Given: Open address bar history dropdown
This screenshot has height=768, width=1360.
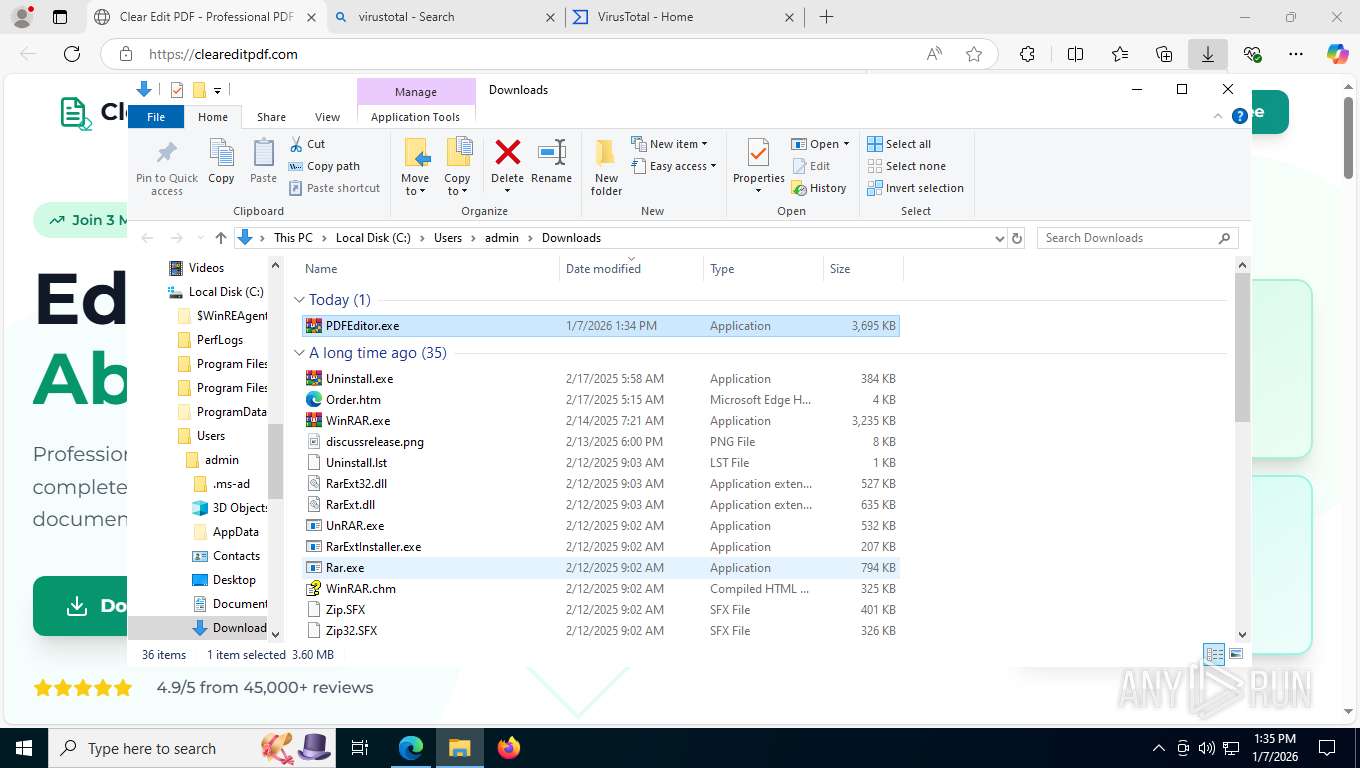Looking at the screenshot, I should click(x=999, y=238).
